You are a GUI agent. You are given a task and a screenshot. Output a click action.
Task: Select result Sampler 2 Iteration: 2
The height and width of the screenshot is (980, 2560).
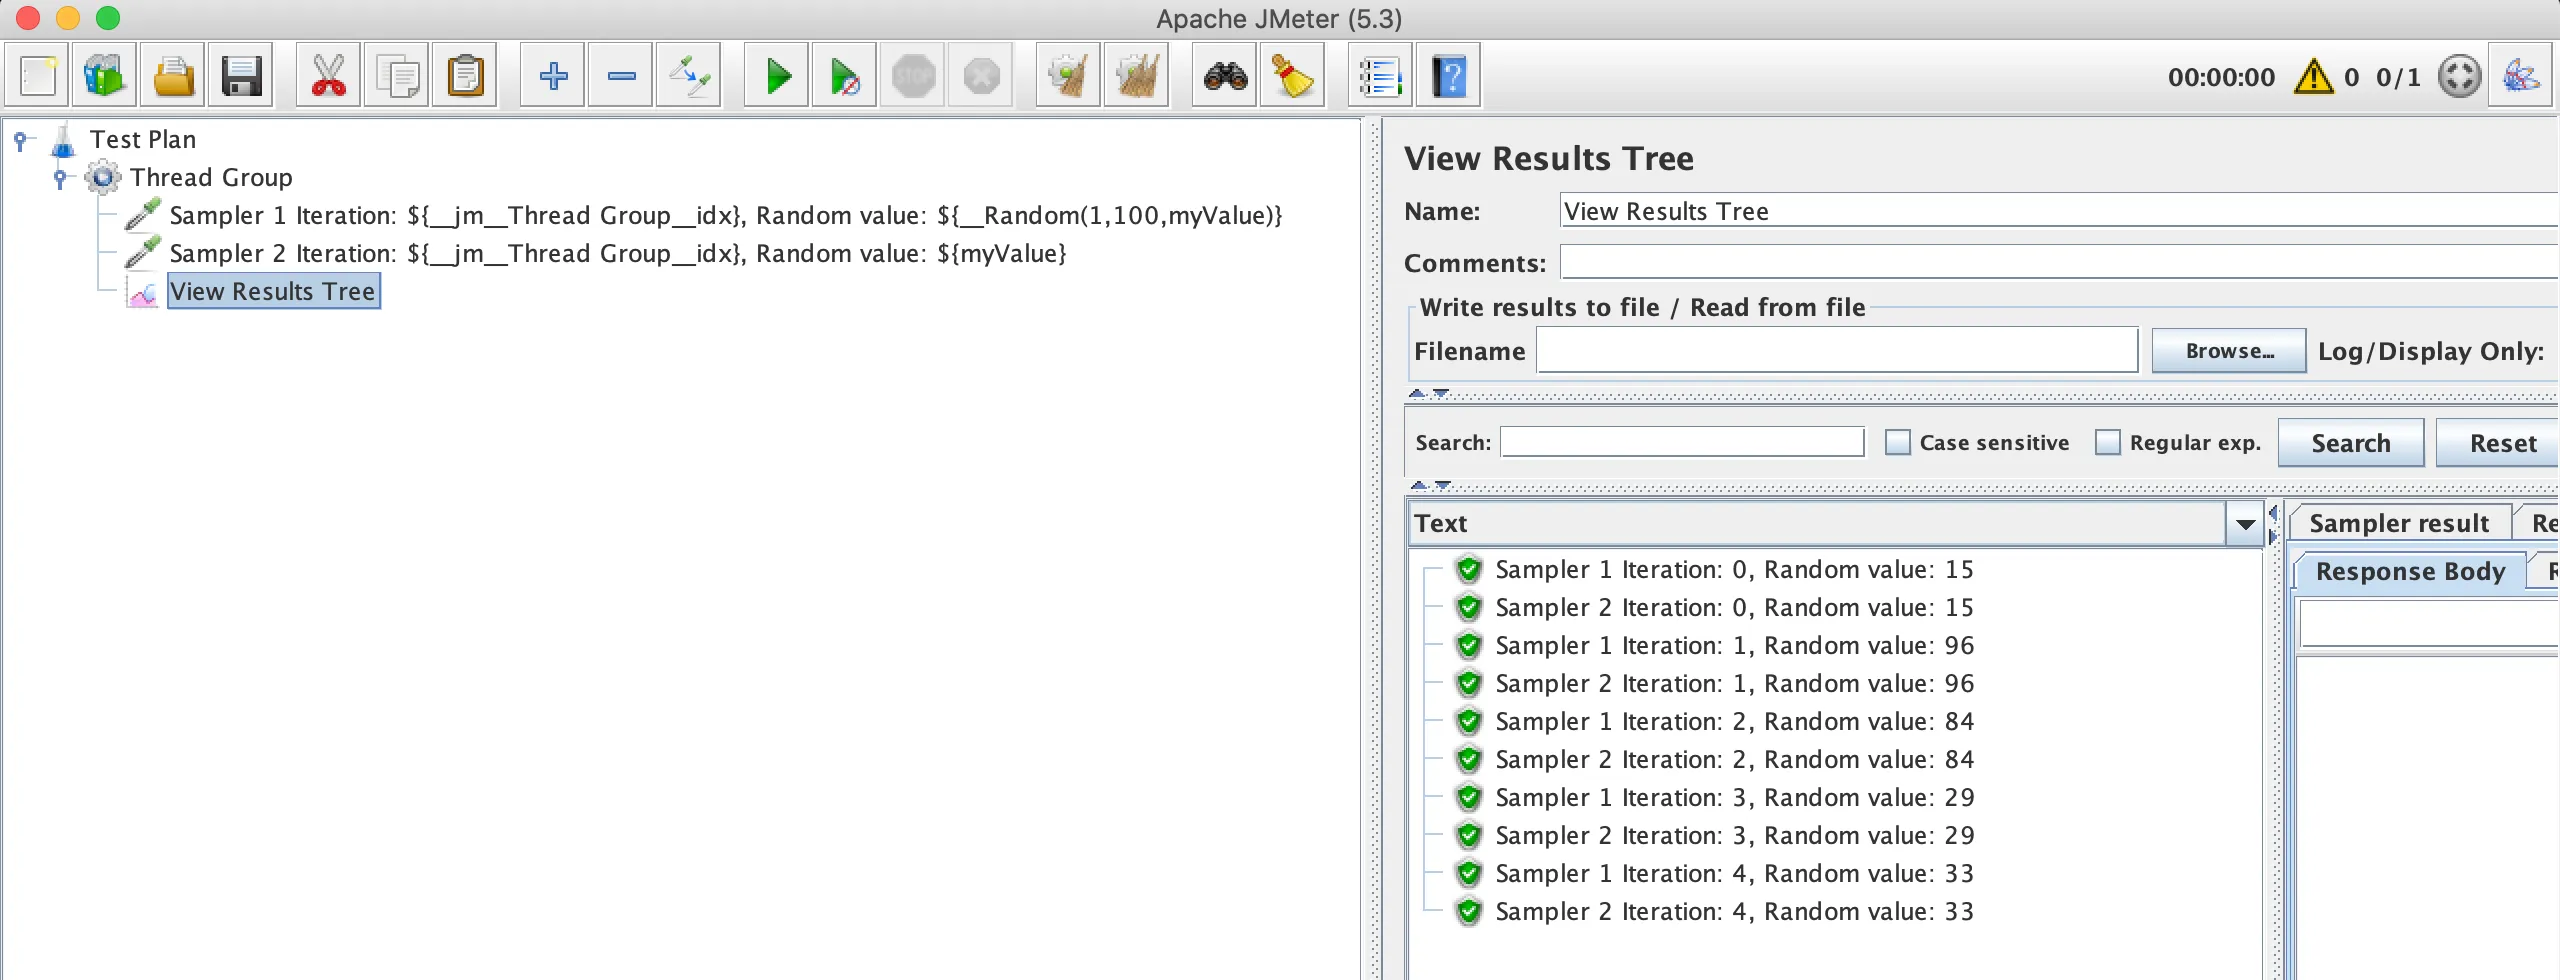pos(1734,760)
